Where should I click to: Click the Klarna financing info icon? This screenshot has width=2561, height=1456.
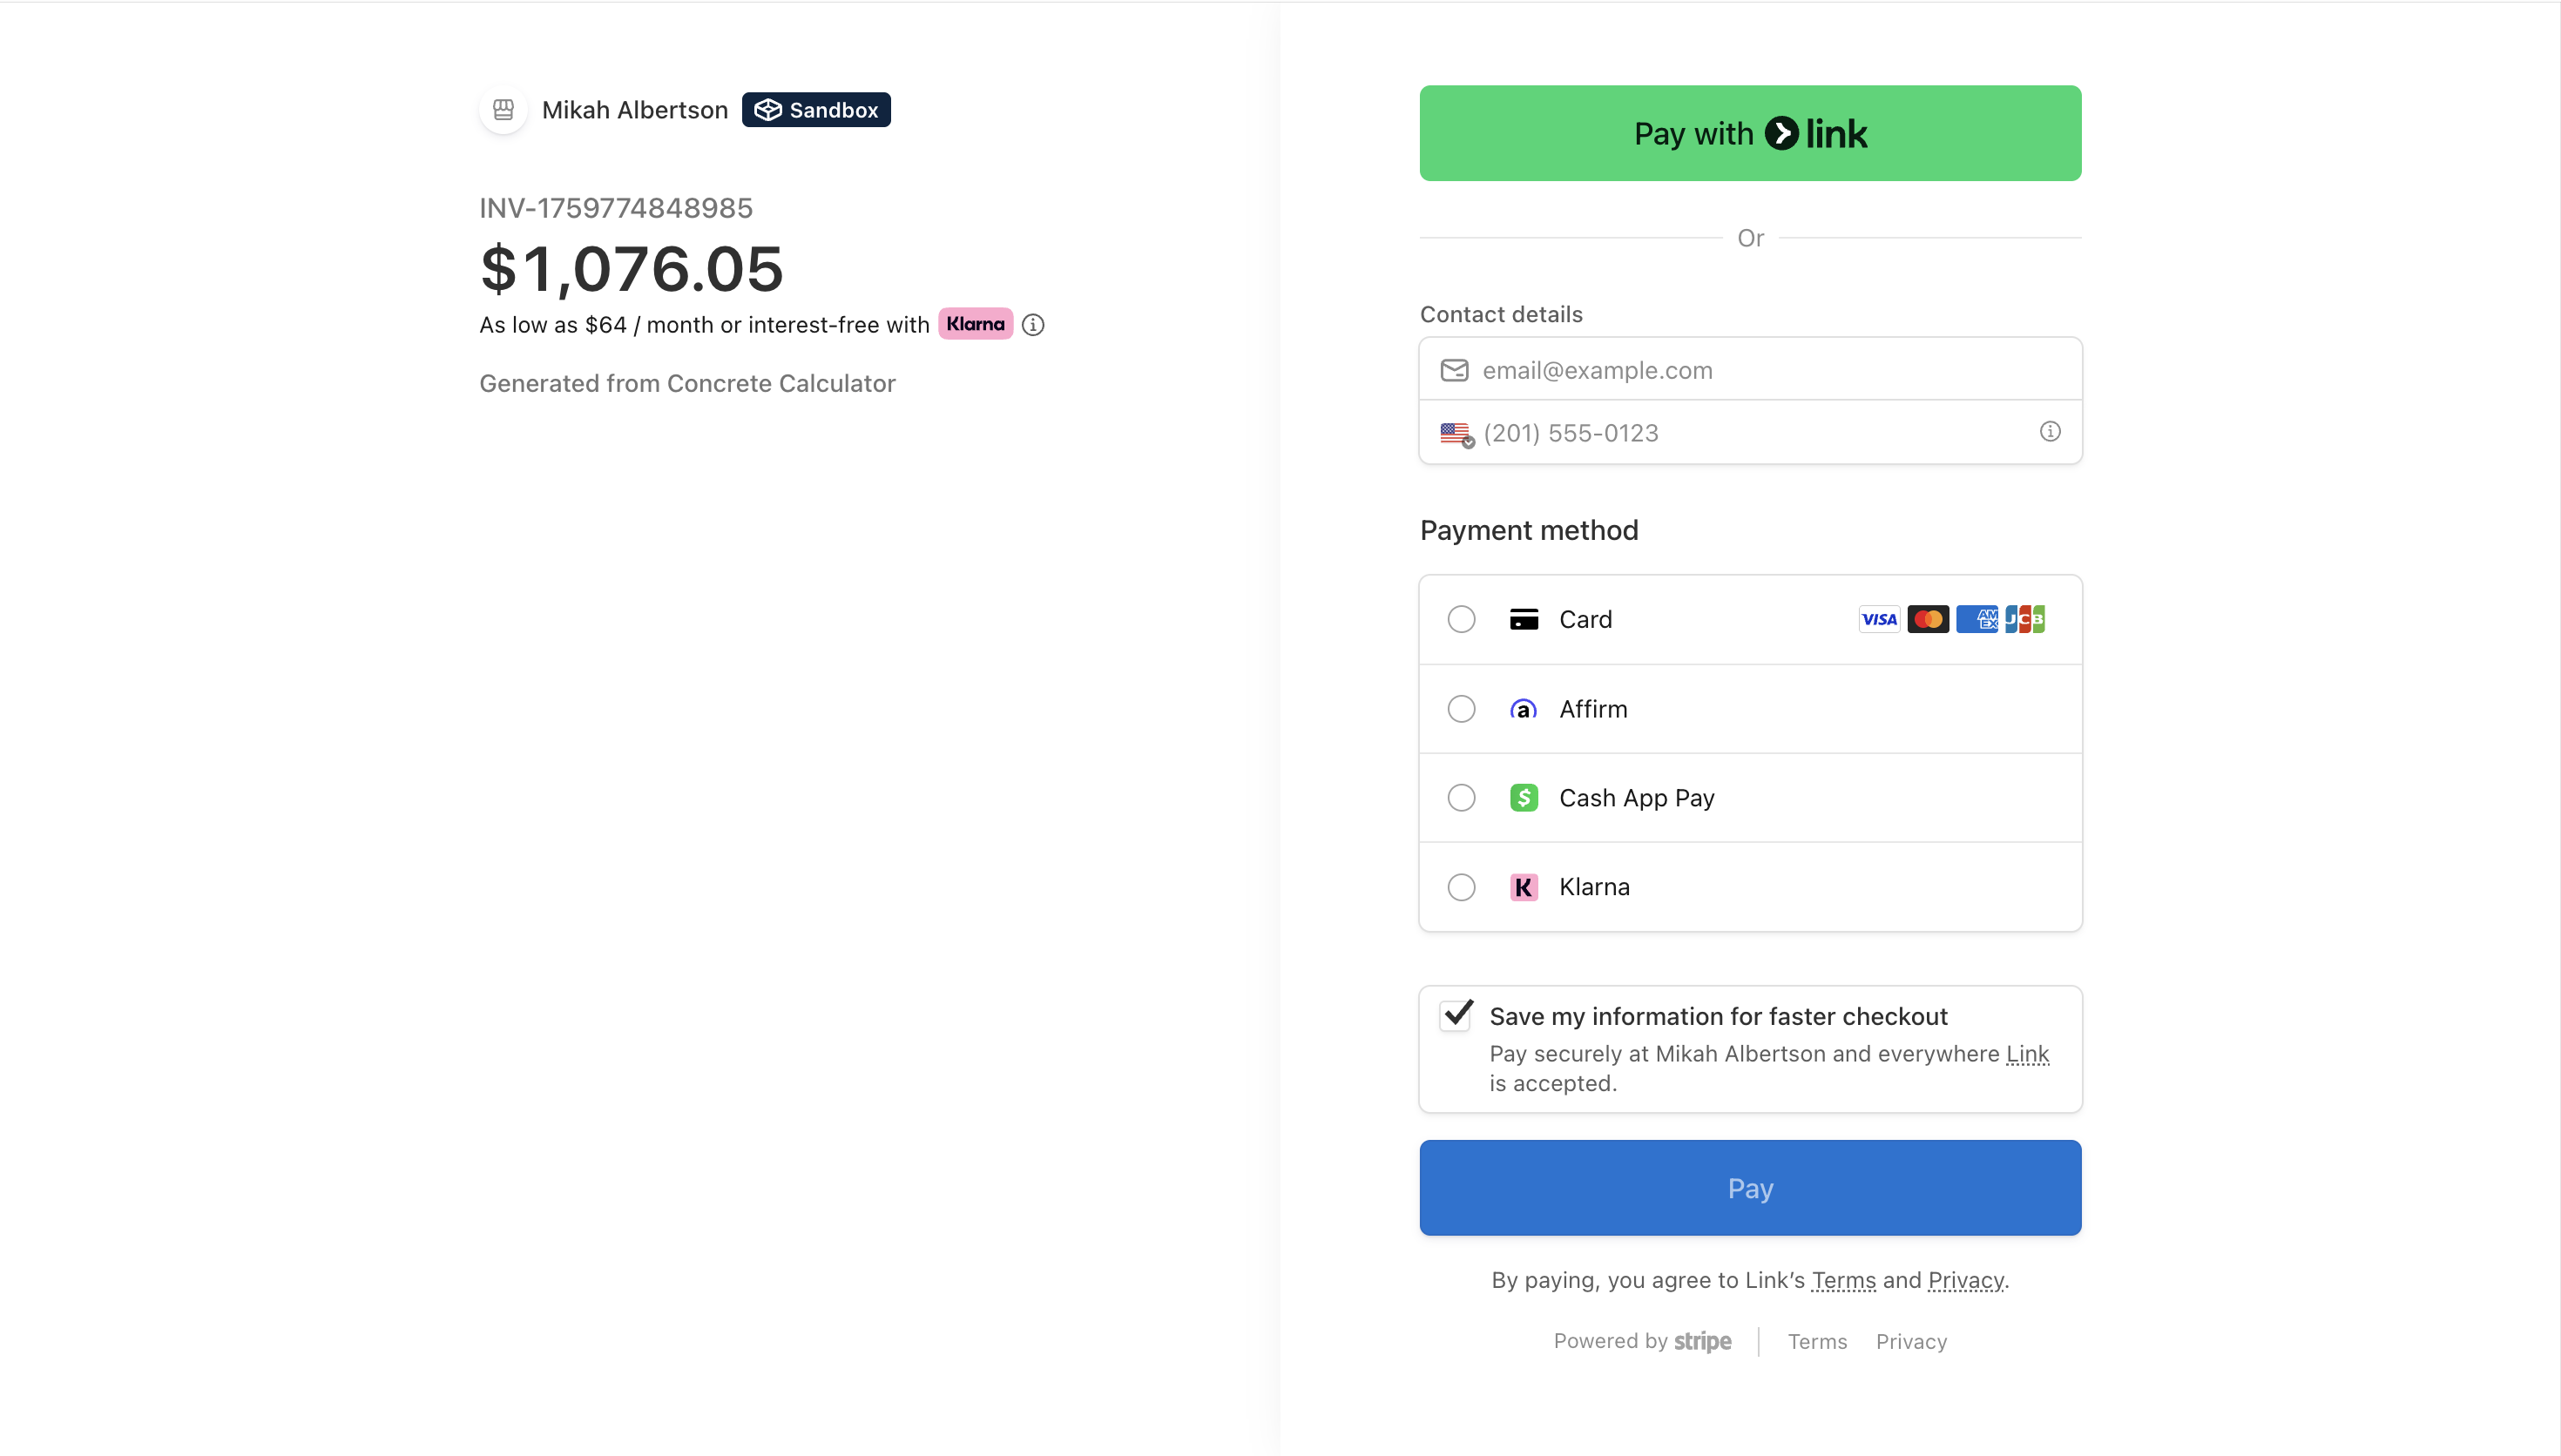1033,324
